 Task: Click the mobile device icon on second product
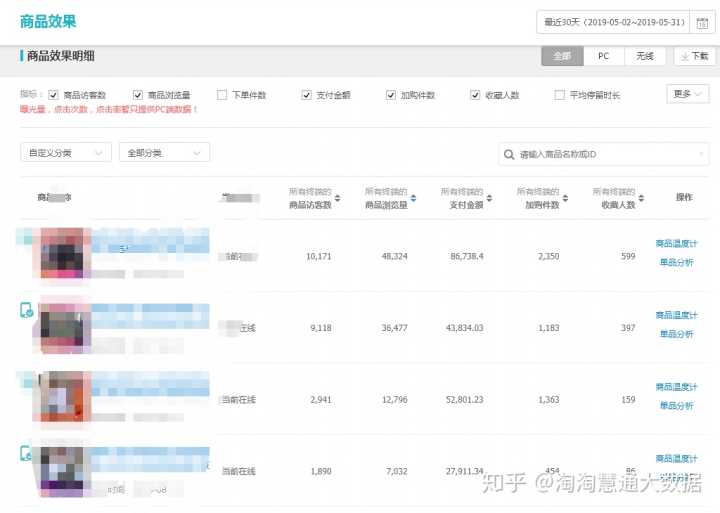26,310
